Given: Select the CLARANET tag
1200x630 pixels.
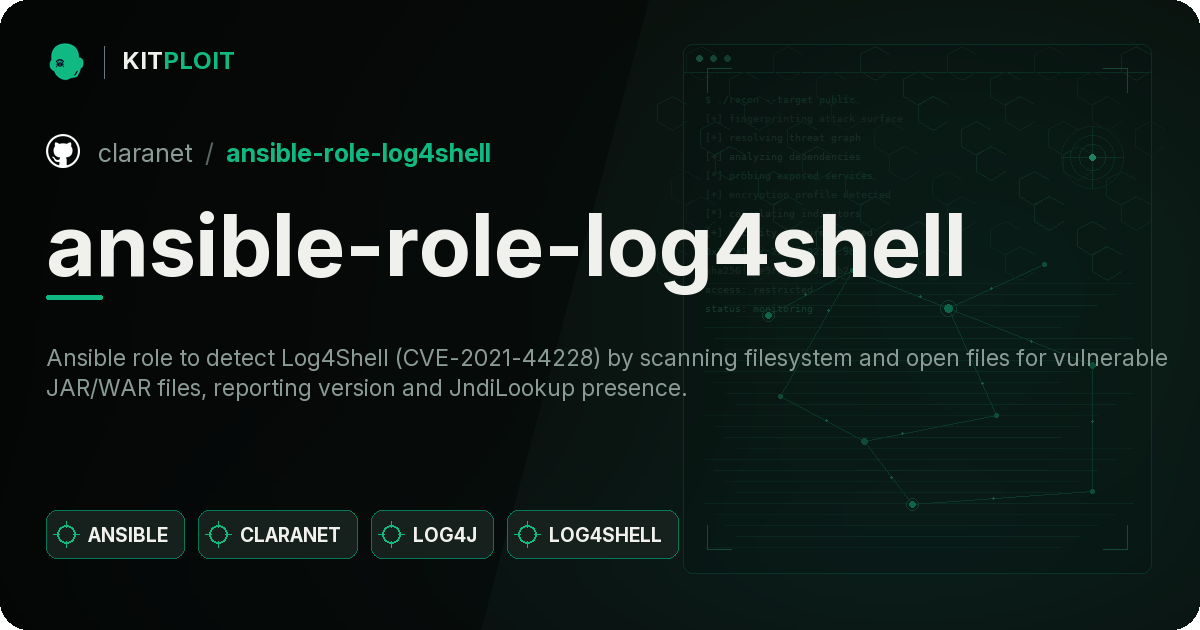Looking at the screenshot, I should [x=278, y=535].
